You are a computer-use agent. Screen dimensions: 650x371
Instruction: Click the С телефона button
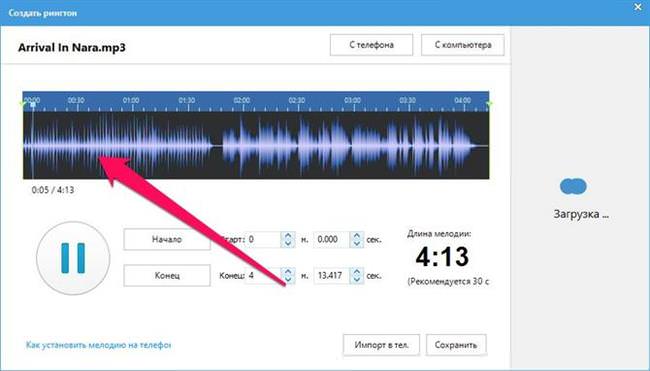tap(371, 45)
